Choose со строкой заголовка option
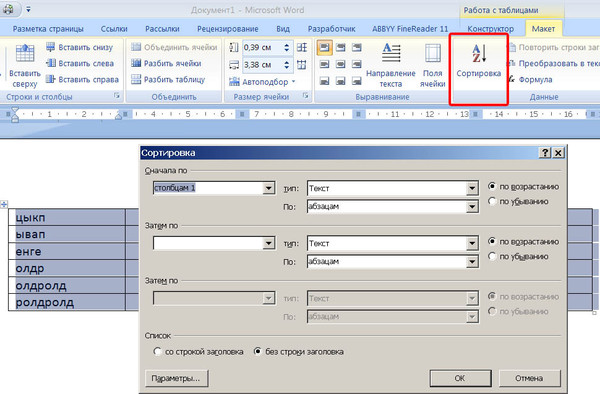Screen dimensions: 600x394 [x=198, y=352]
